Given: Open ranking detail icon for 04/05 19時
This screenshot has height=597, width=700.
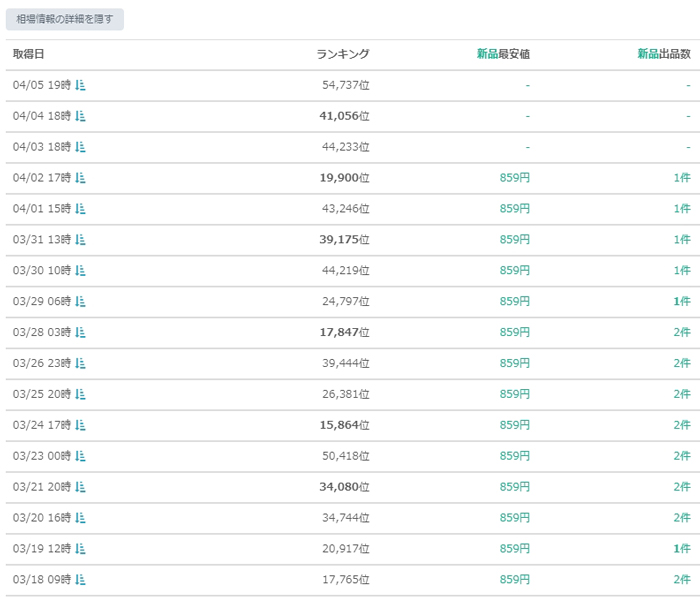Looking at the screenshot, I should point(80,85).
